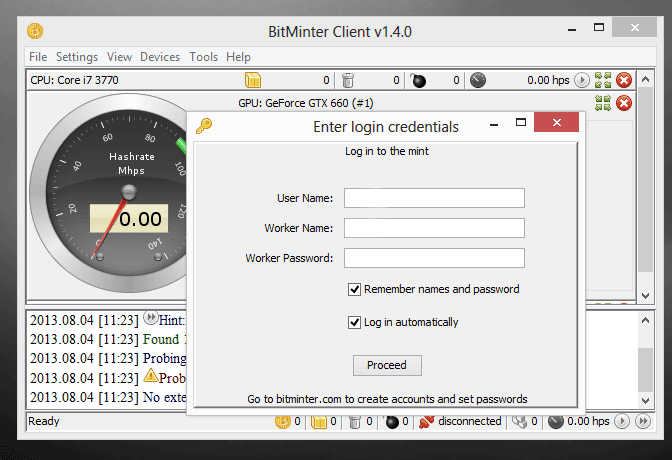Click the devices panel scrollbar thumb
Image resolution: width=672 pixels, height=460 pixels.
point(645,179)
